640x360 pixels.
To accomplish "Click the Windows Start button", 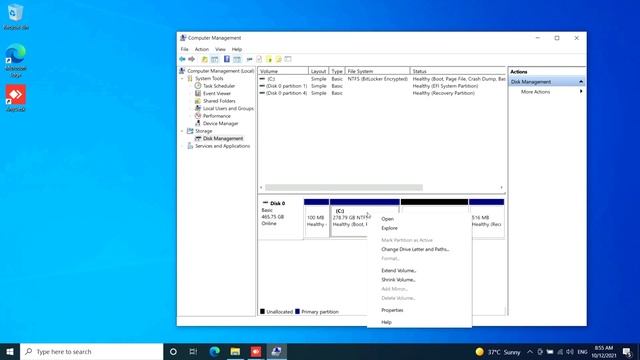I will [x=10, y=351].
